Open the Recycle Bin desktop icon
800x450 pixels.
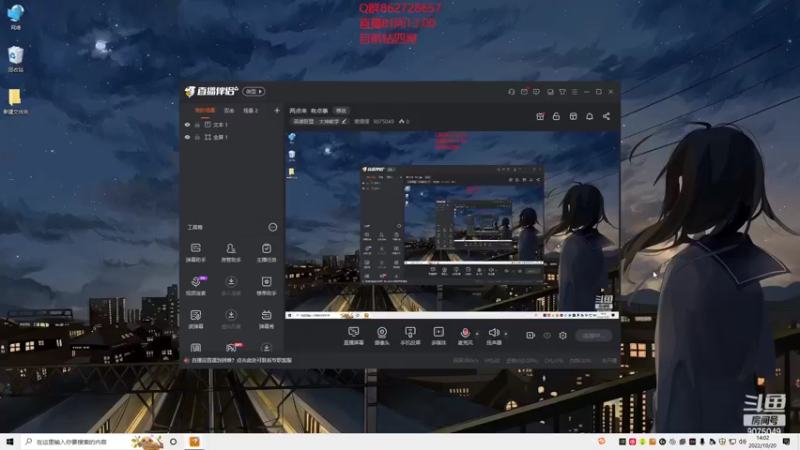[15, 59]
